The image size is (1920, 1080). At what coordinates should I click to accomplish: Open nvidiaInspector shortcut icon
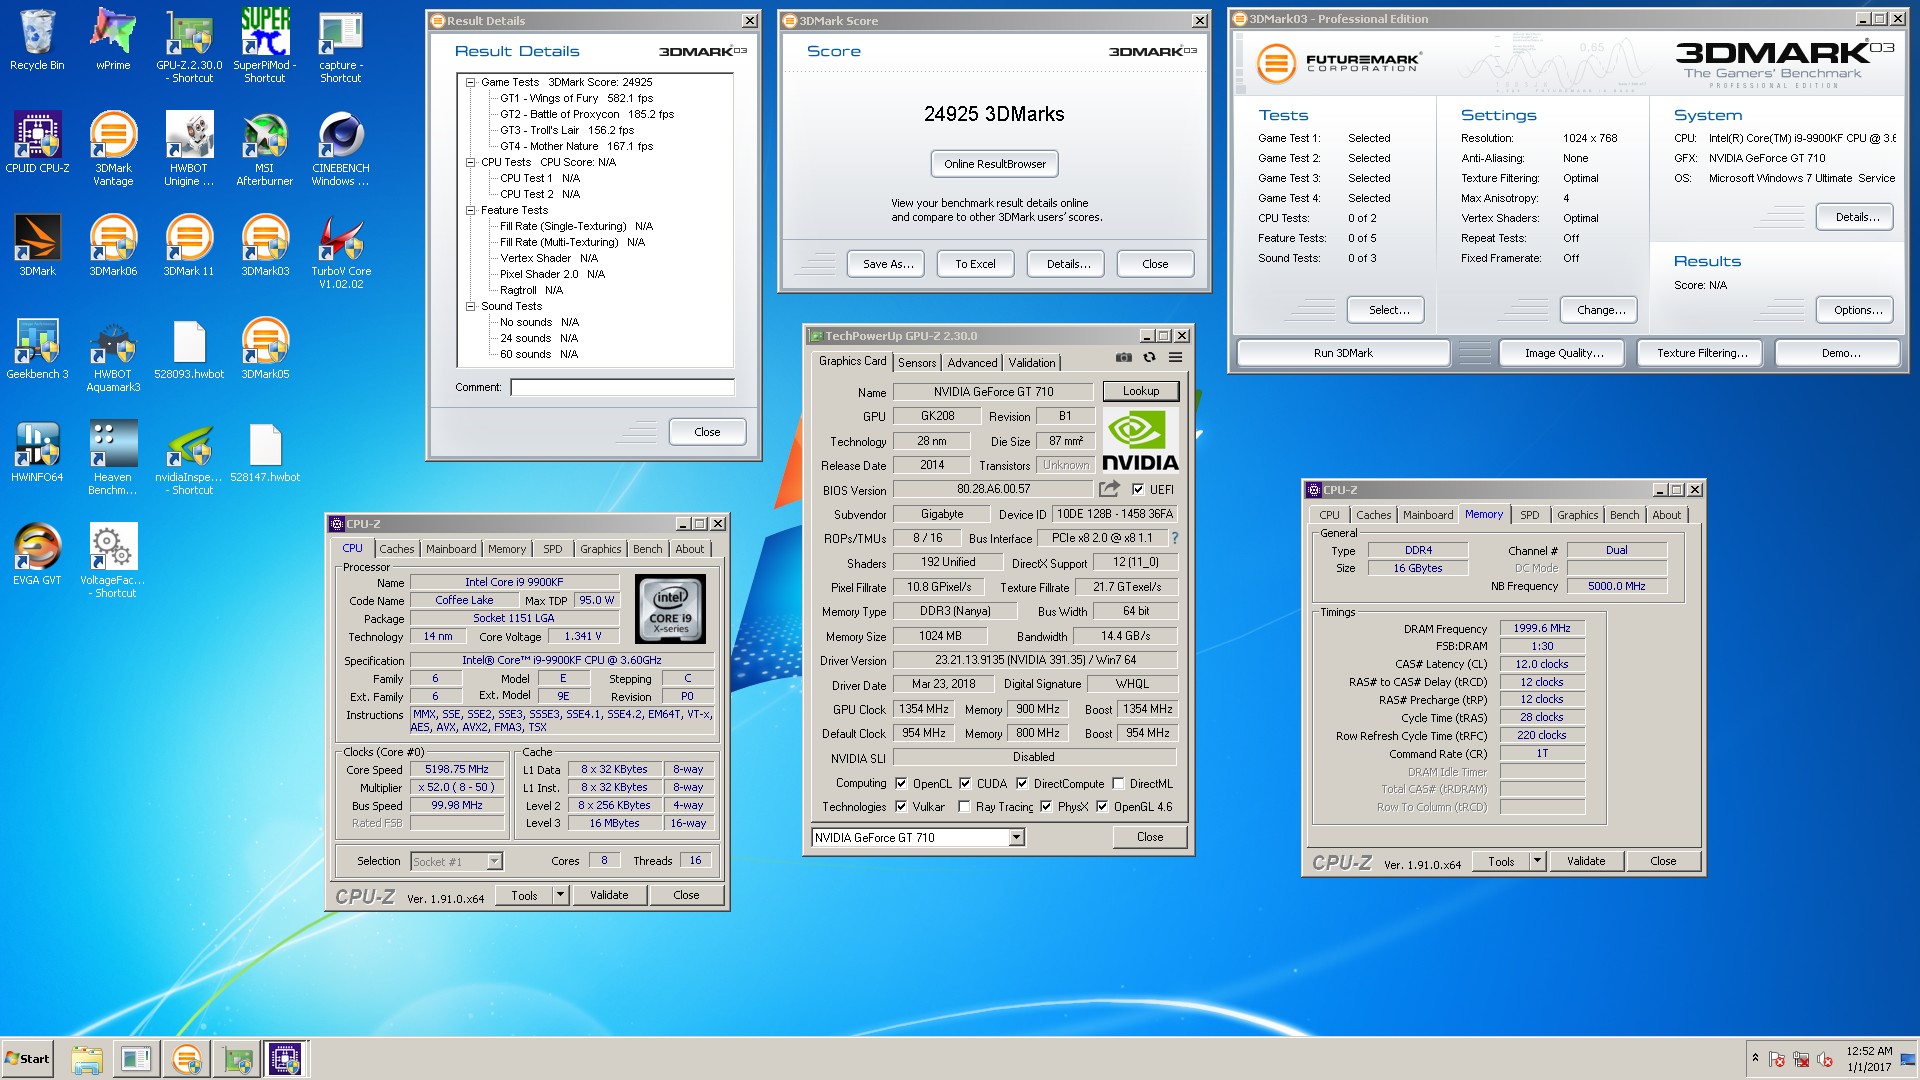pos(189,457)
